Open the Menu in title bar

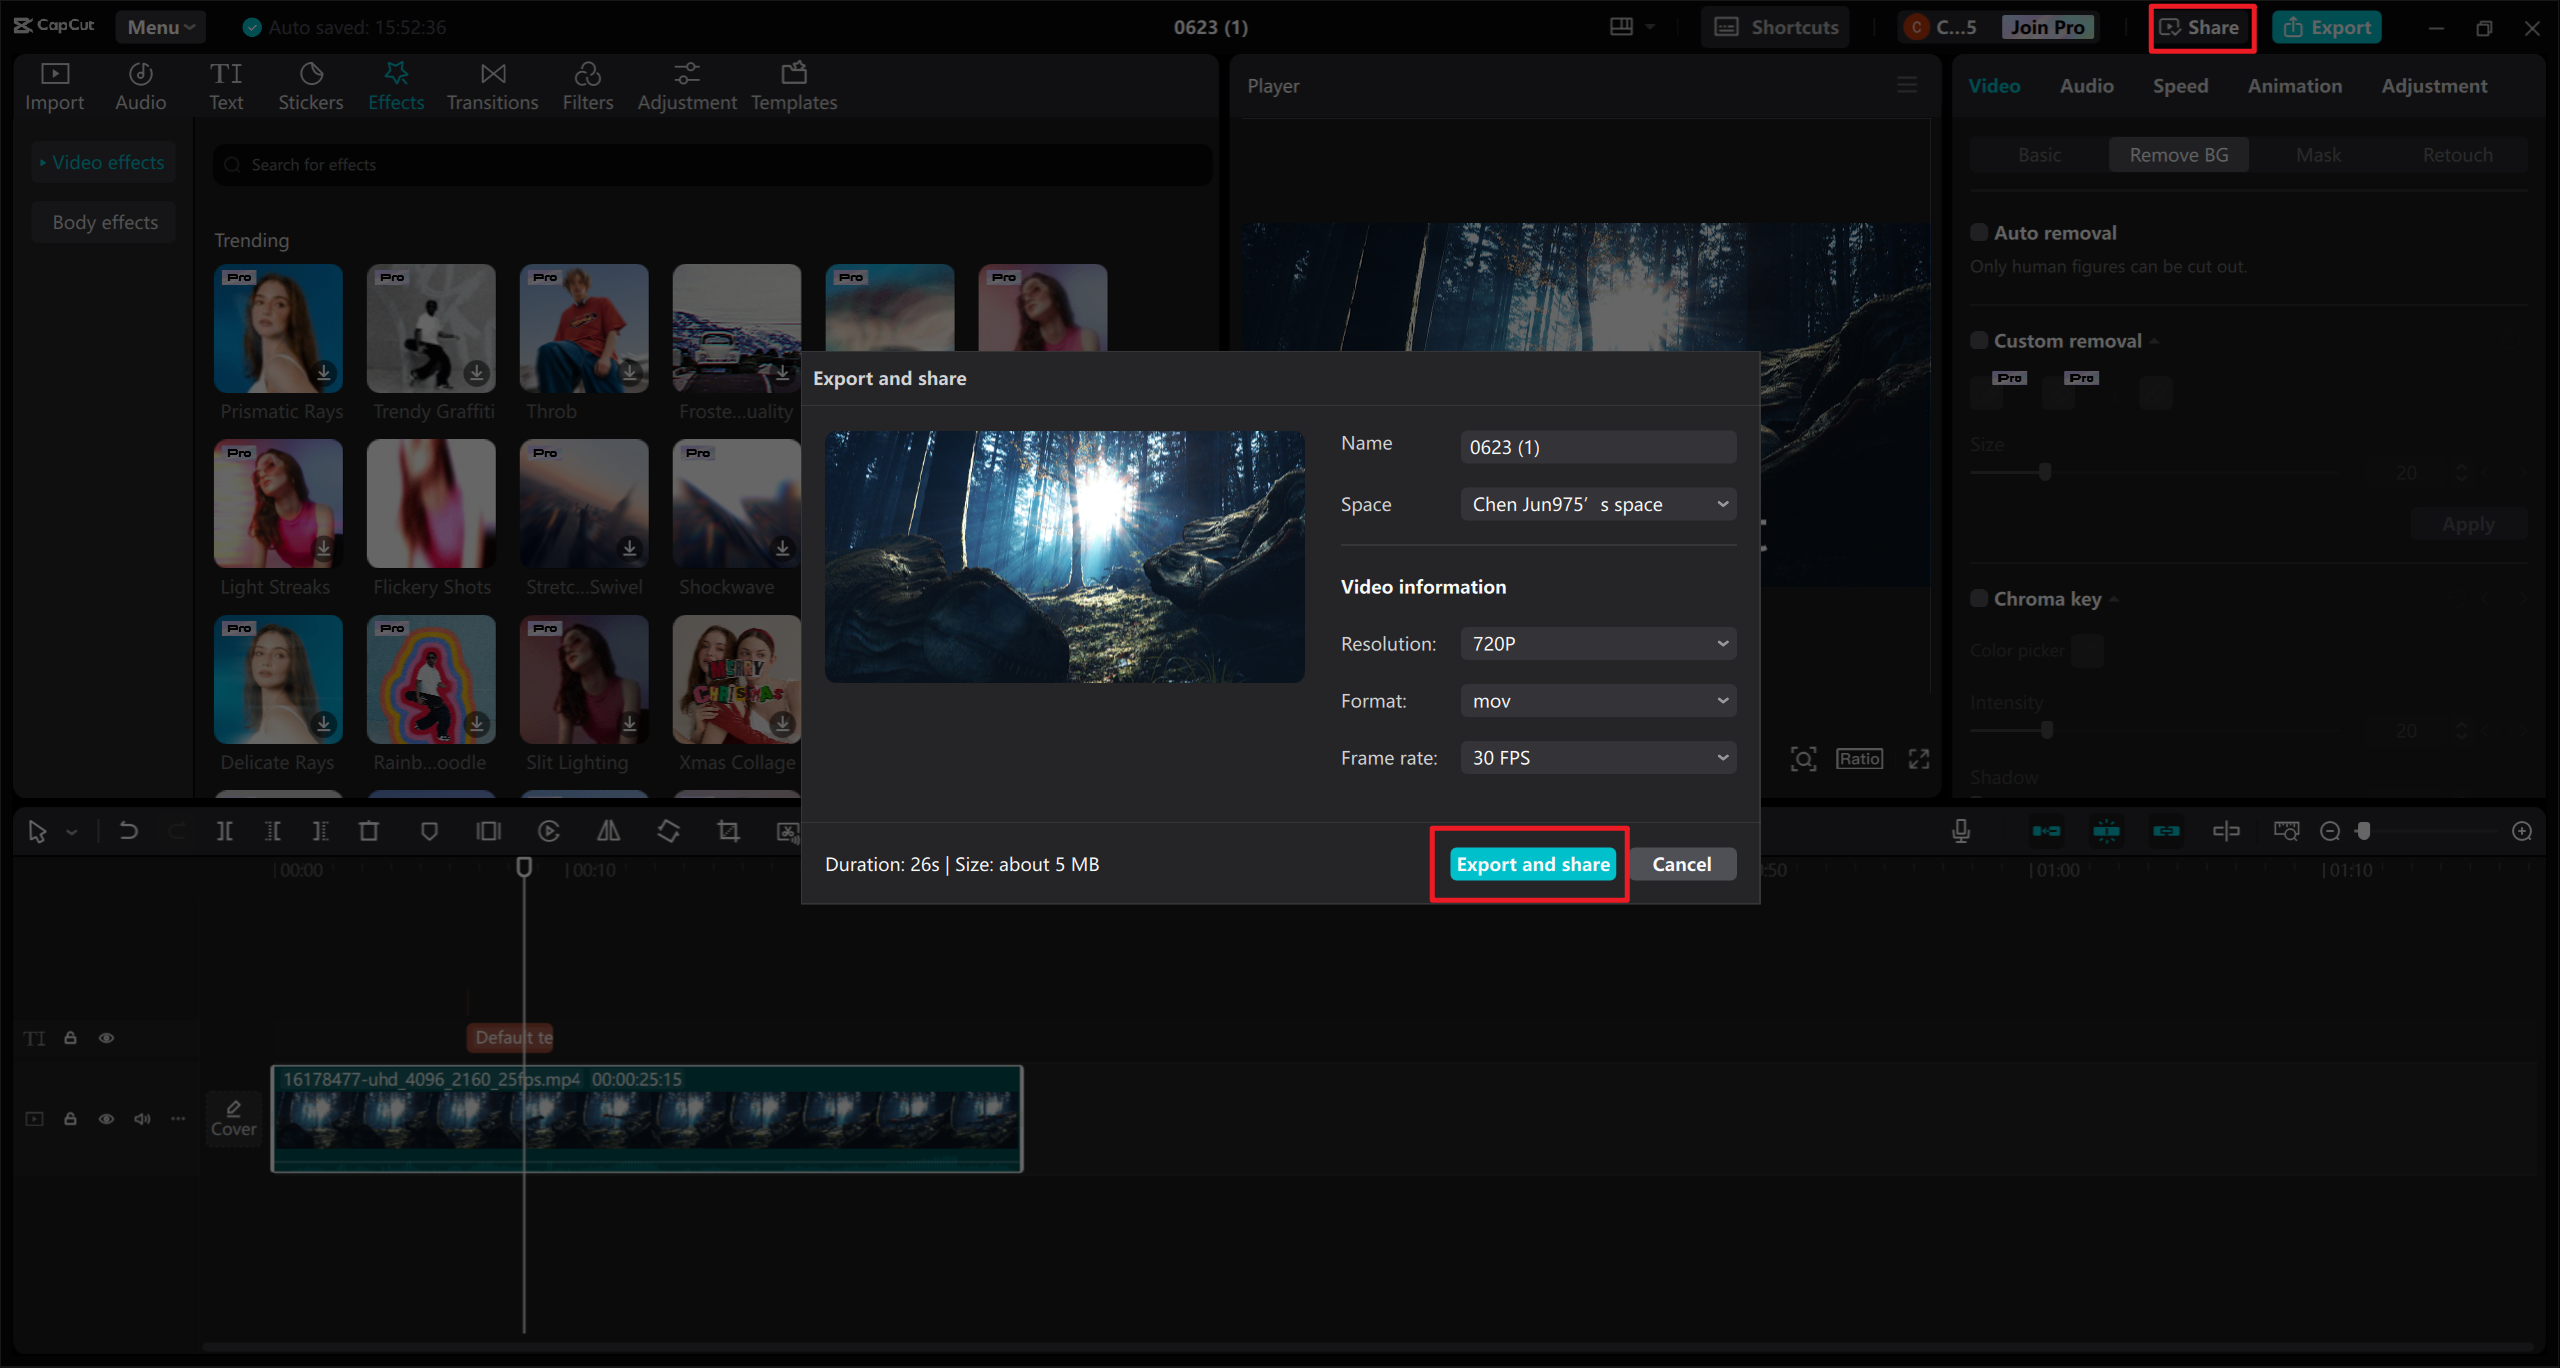pyautogui.click(x=160, y=27)
